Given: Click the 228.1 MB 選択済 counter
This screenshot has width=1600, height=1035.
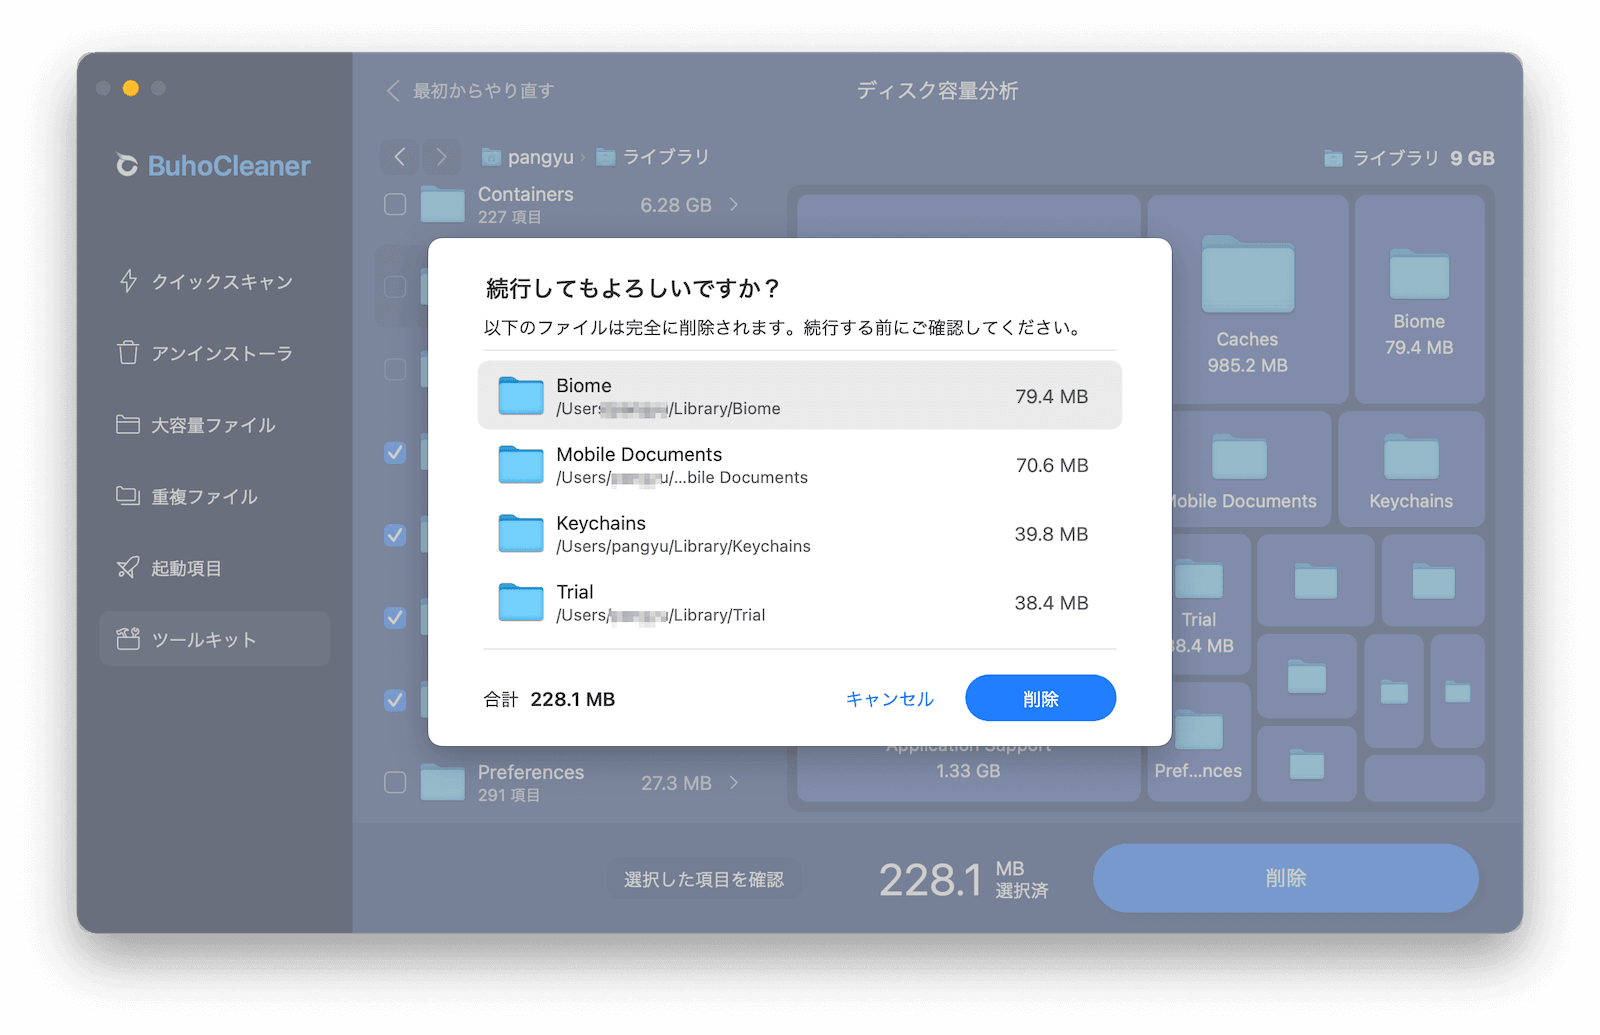Looking at the screenshot, I should tap(963, 879).
